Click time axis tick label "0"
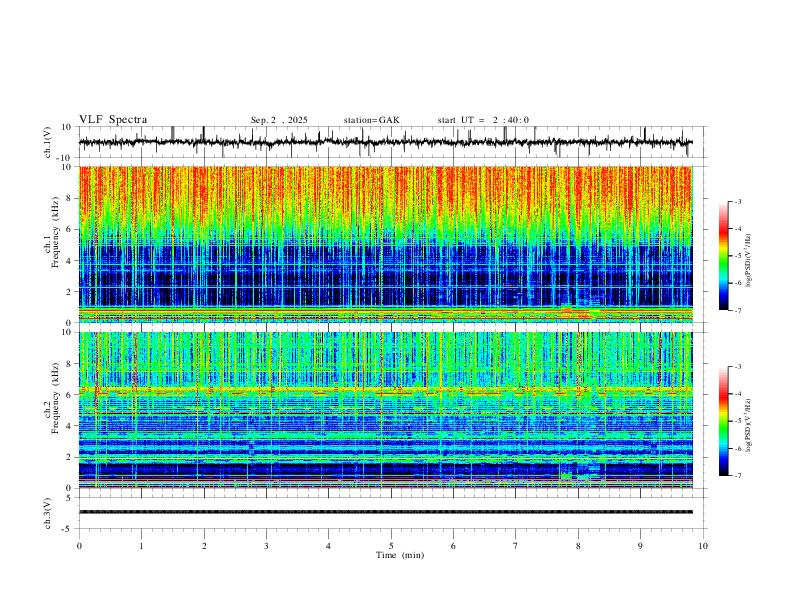This screenshot has height=612, width=792. click(x=79, y=546)
